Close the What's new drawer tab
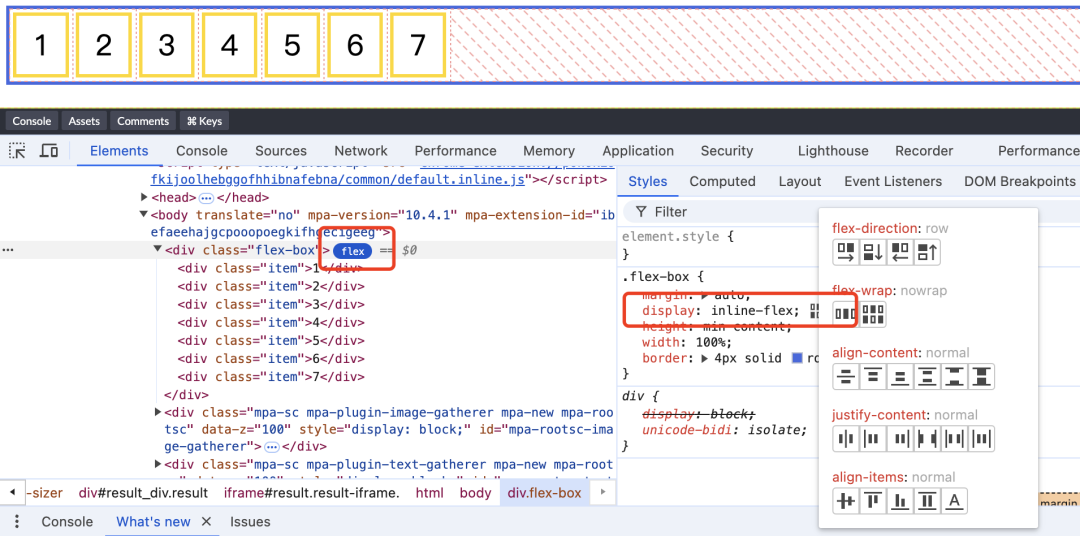The image size is (1080, 536). (x=206, y=522)
